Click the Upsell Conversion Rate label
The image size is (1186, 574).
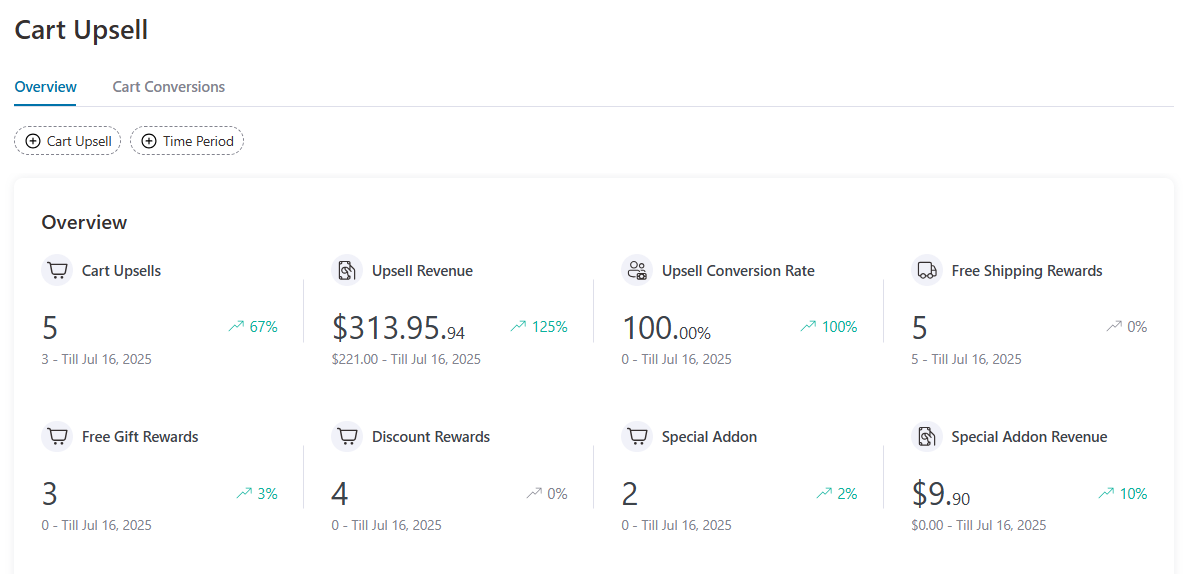pyautogui.click(x=738, y=271)
